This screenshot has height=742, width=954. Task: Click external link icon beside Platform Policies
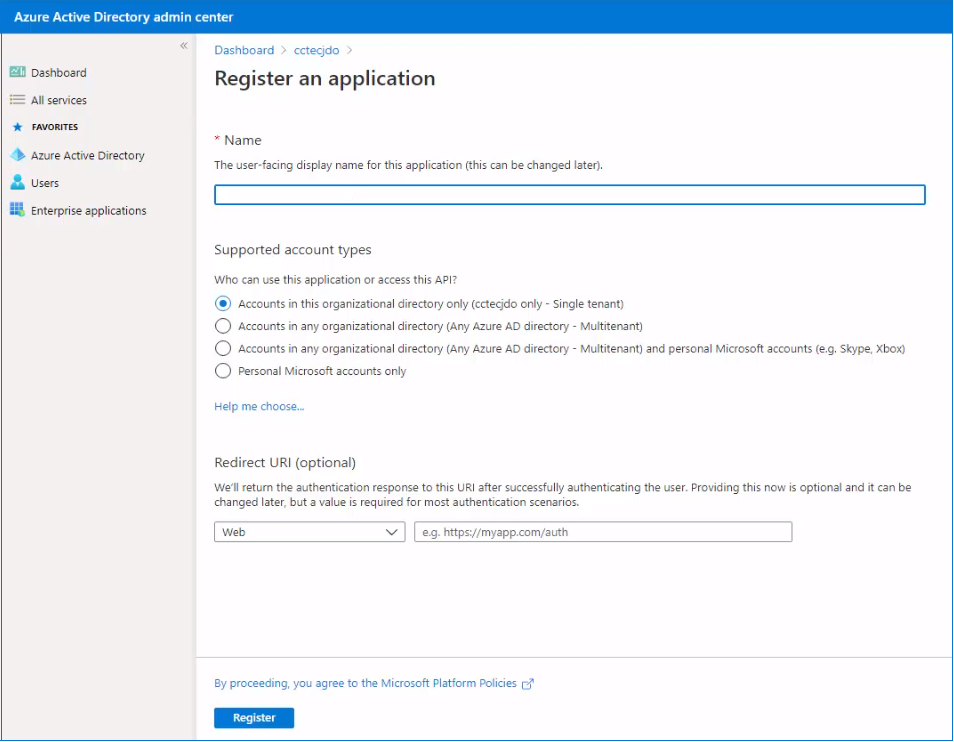(527, 684)
